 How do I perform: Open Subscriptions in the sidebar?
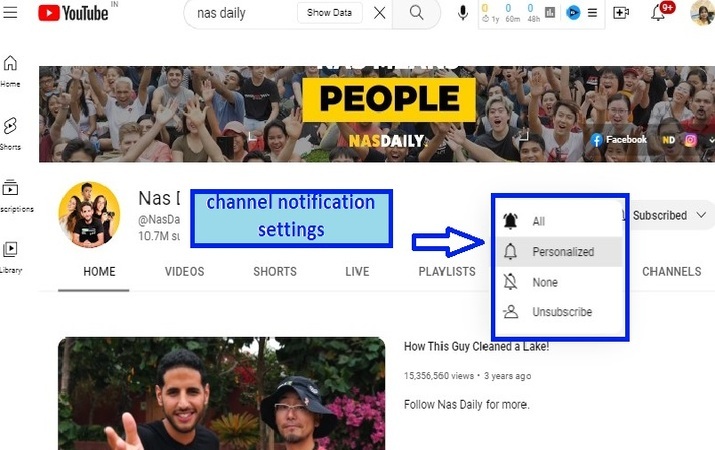[14, 197]
